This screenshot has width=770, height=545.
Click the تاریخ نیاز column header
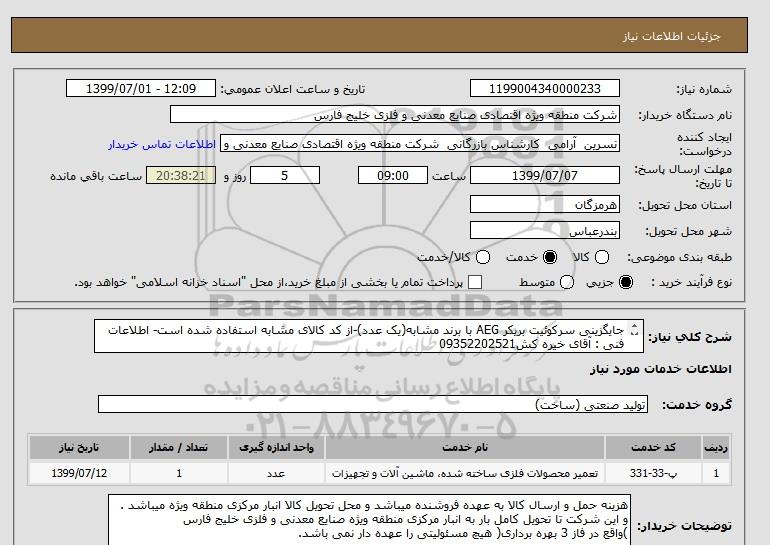tap(79, 447)
